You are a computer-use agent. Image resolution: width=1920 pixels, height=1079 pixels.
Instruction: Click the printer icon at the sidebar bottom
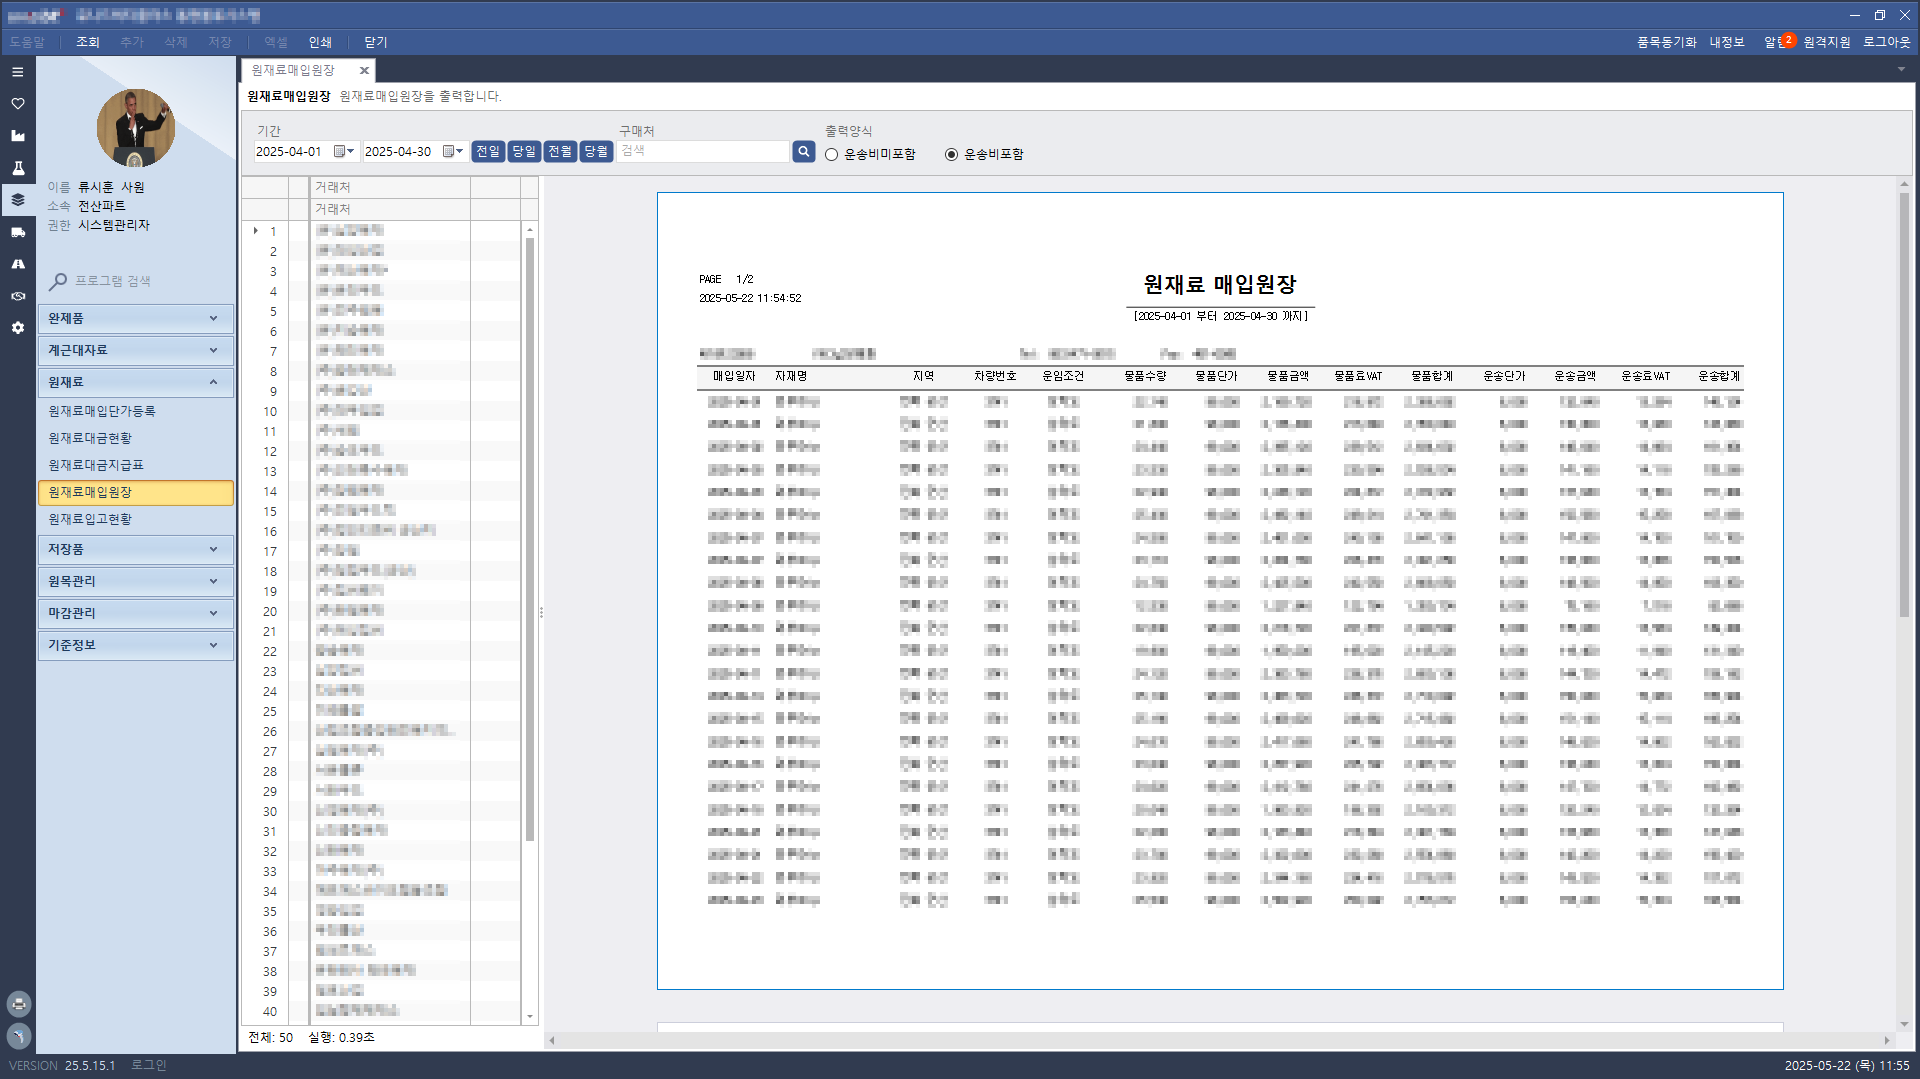click(19, 1004)
